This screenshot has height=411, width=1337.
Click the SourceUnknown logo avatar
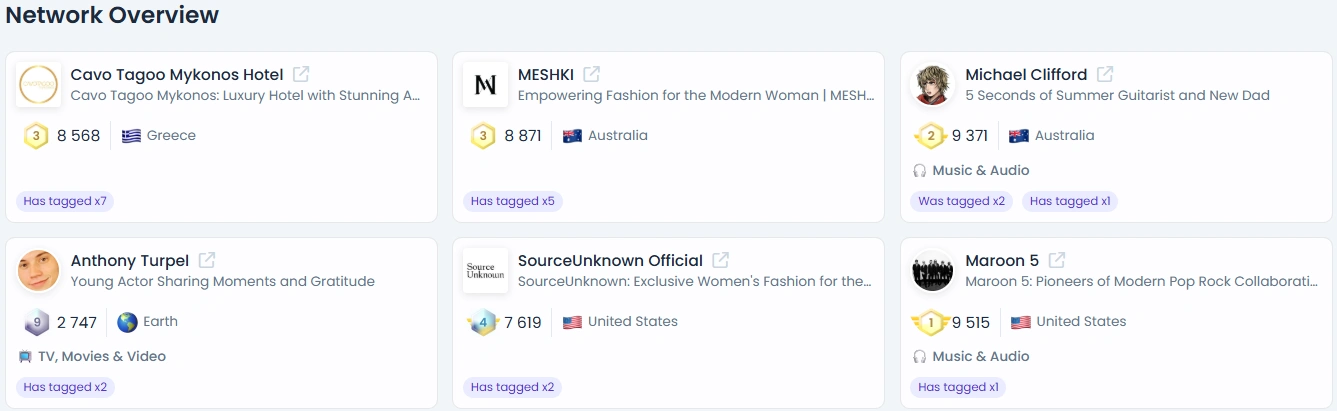point(486,270)
